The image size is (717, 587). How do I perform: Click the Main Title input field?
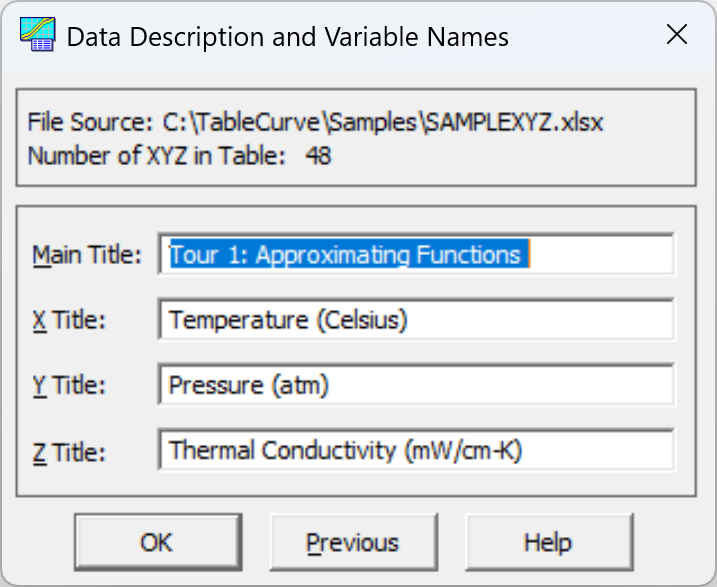point(416,254)
